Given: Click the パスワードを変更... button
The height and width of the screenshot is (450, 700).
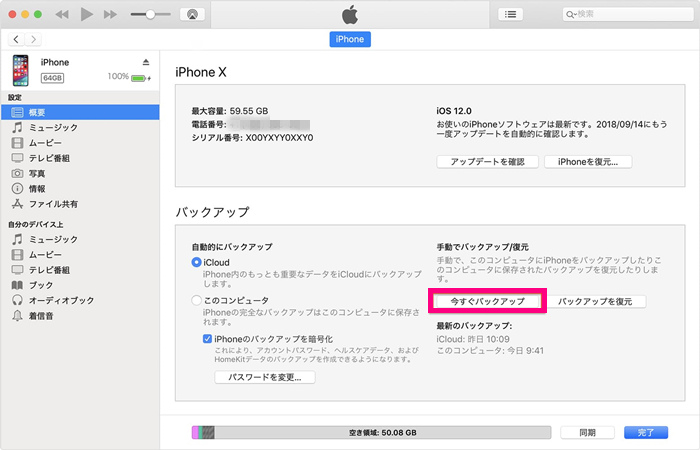Looking at the screenshot, I should [x=265, y=377].
